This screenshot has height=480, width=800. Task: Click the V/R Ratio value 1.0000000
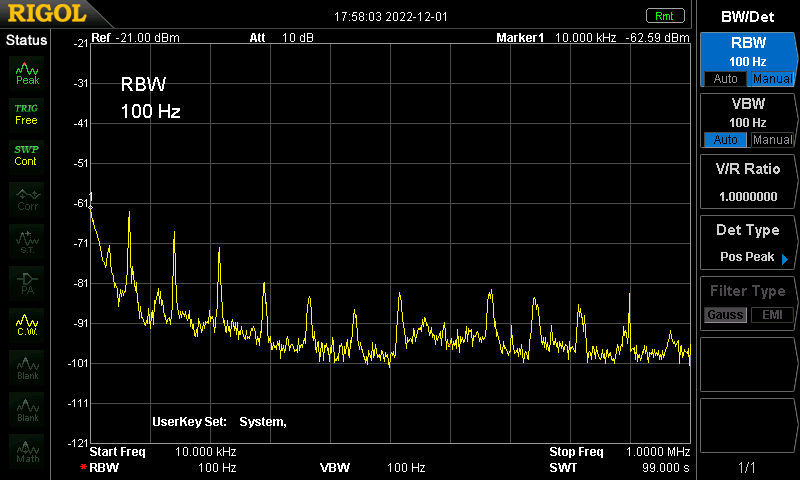coord(748,196)
